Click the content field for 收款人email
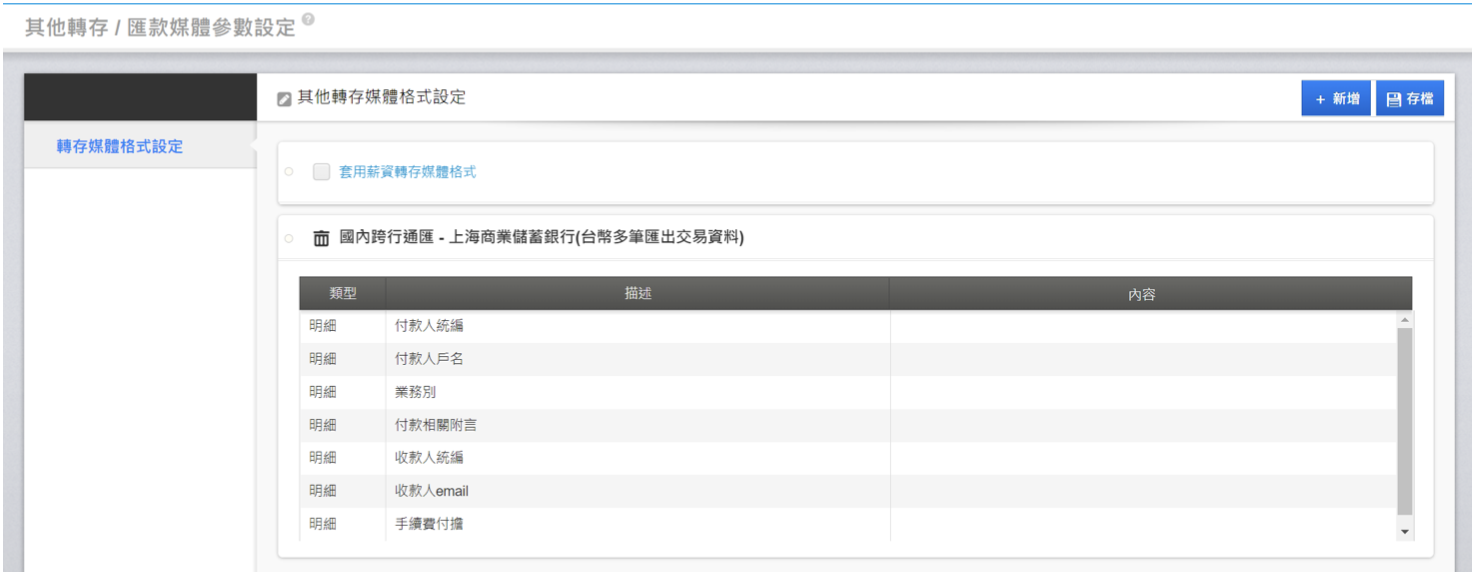The image size is (1472, 572). (x=1142, y=491)
